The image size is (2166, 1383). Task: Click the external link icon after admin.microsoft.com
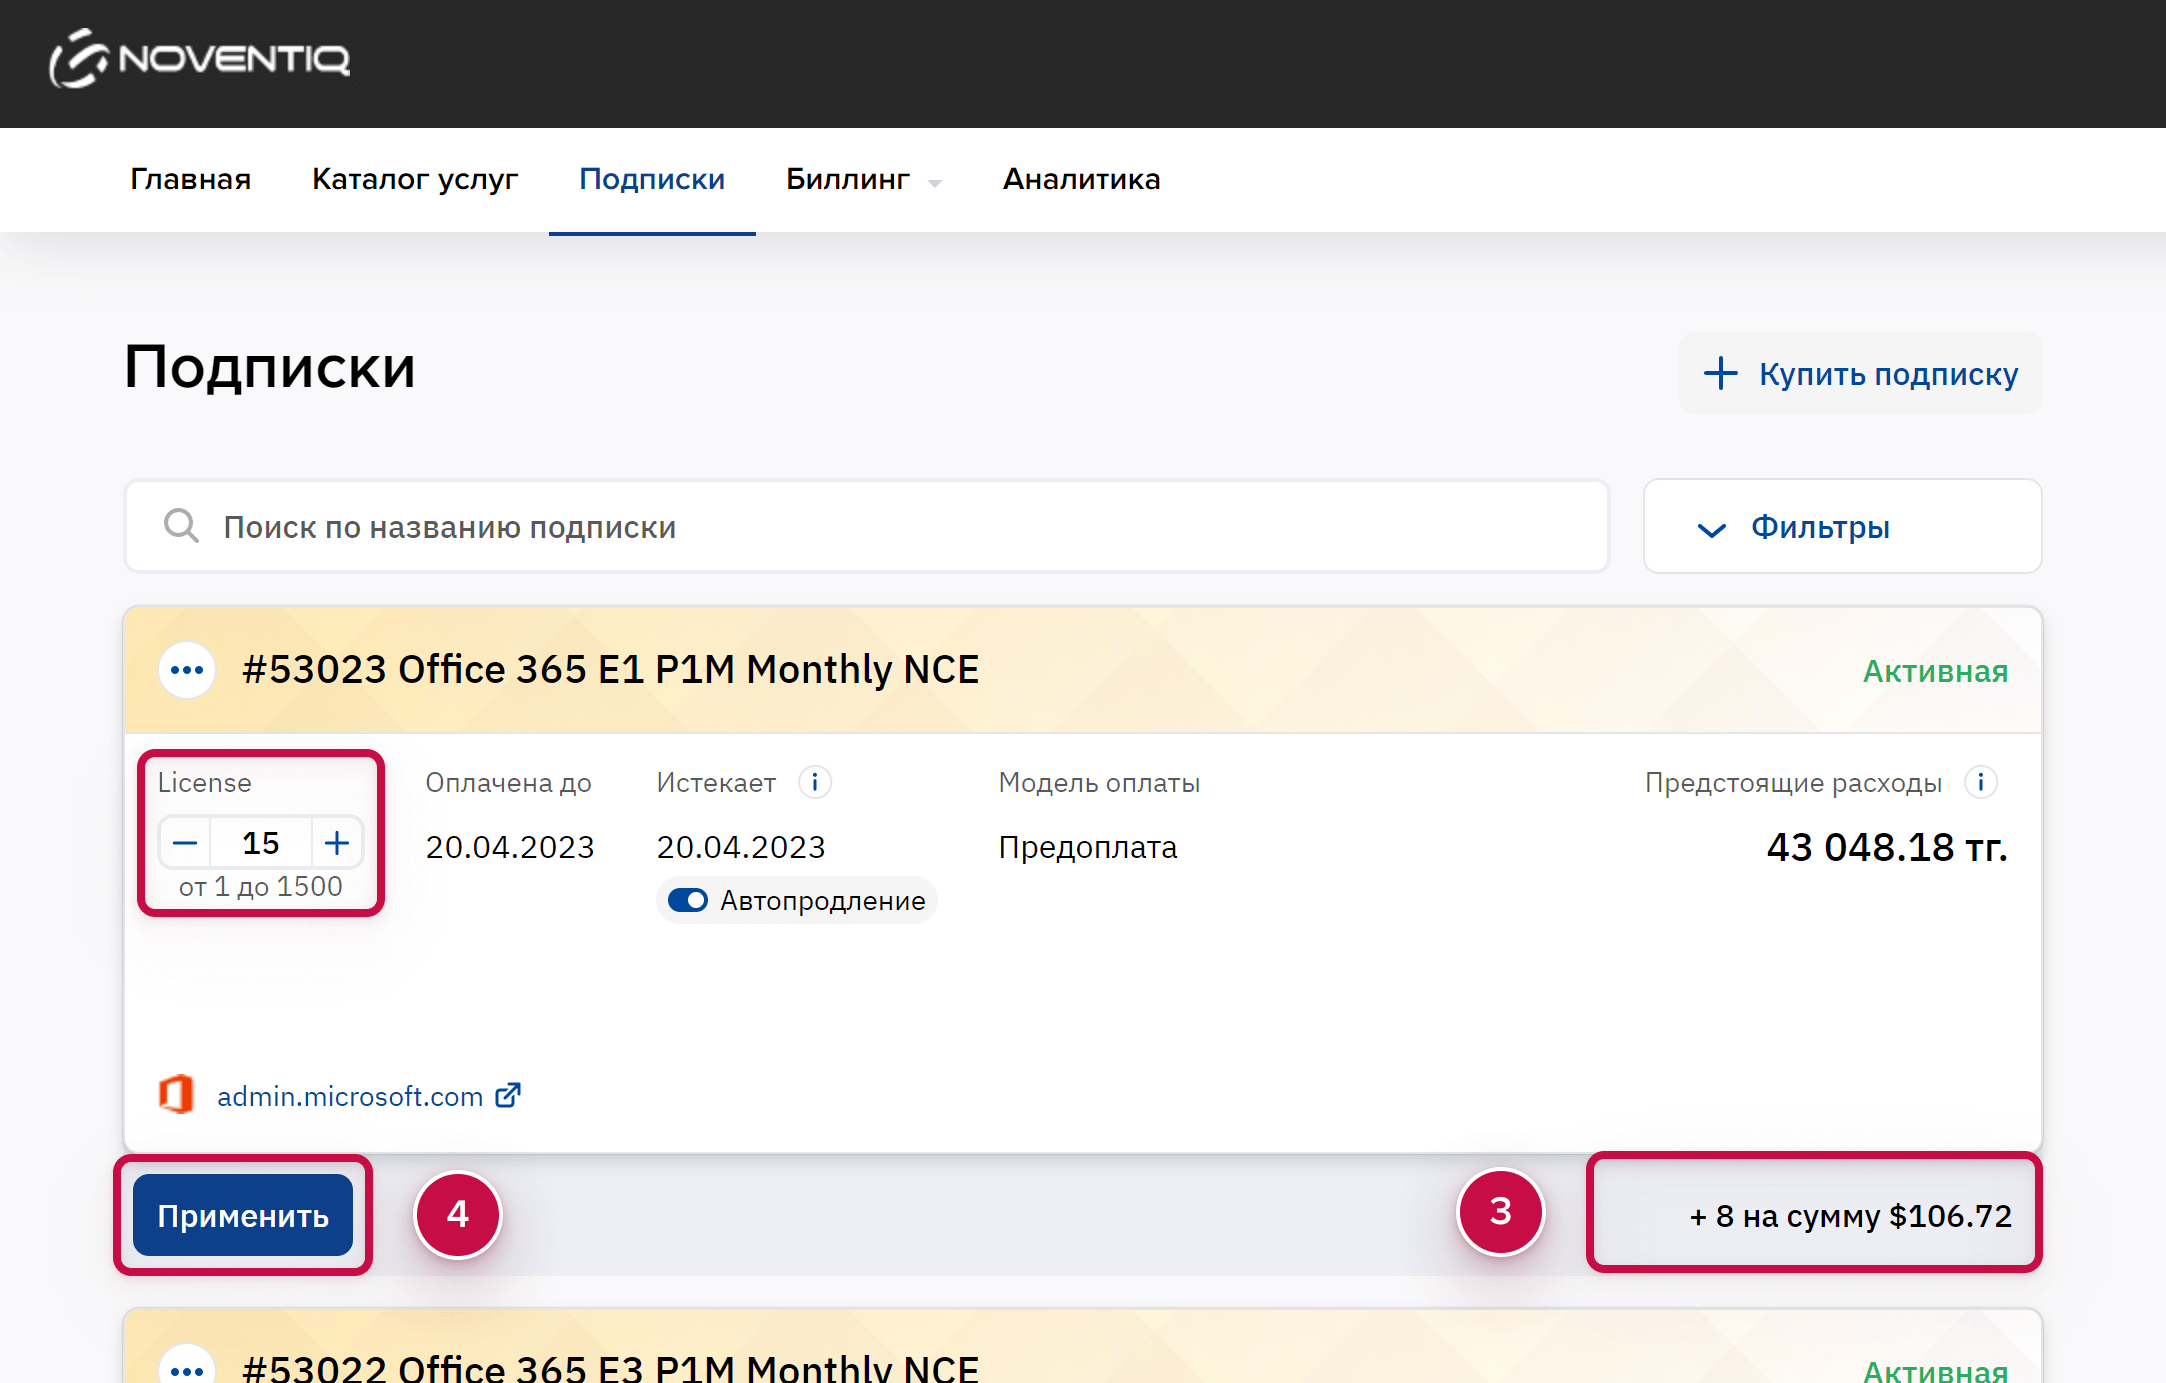[x=508, y=1095]
